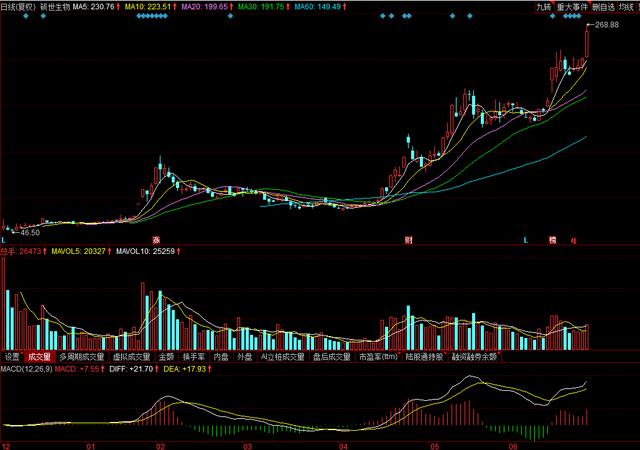This screenshot has width=640, height=450.
Task: Click the blue L marker near 榜
Action: (526, 241)
